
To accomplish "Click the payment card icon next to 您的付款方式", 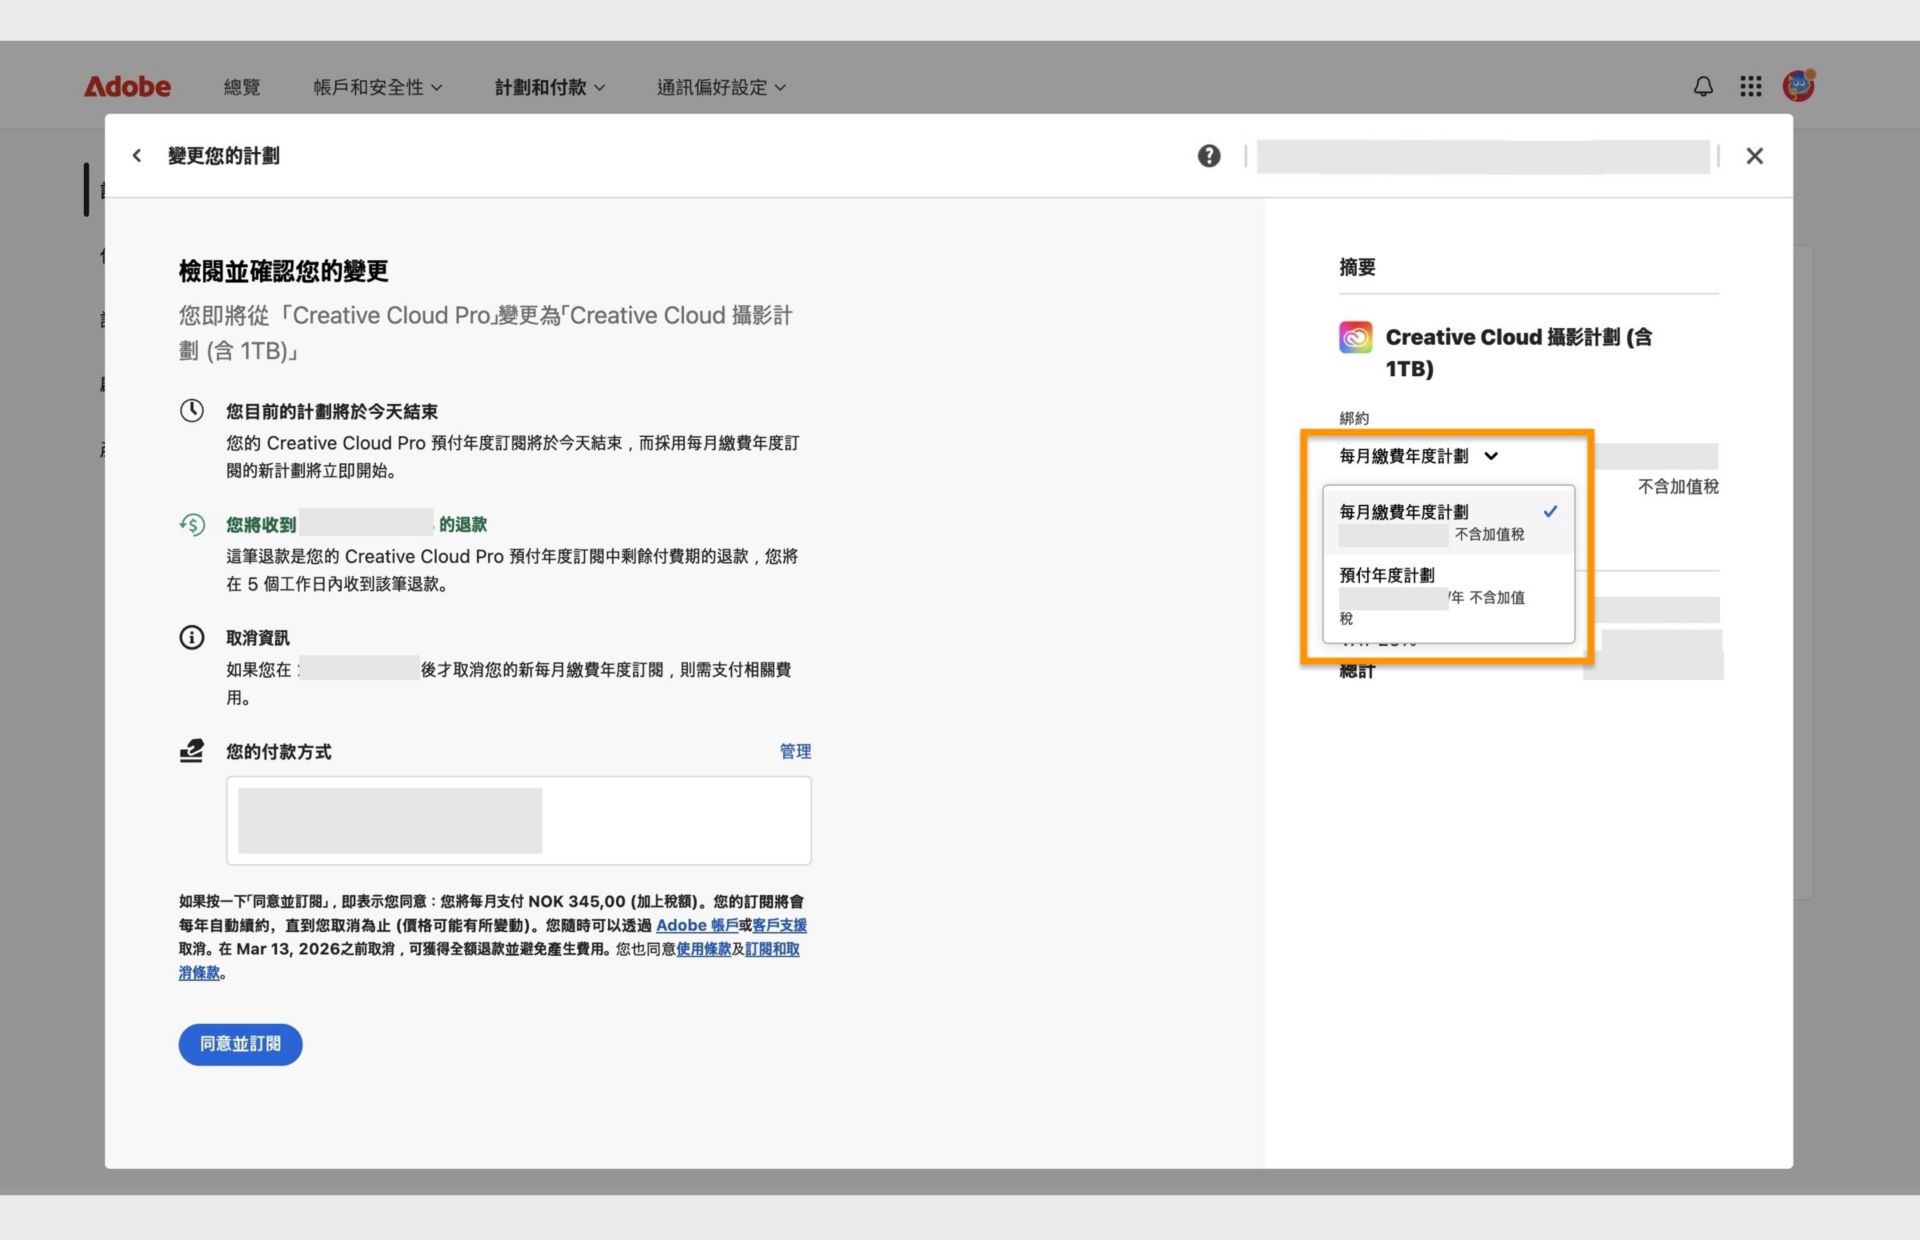I will pyautogui.click(x=191, y=751).
